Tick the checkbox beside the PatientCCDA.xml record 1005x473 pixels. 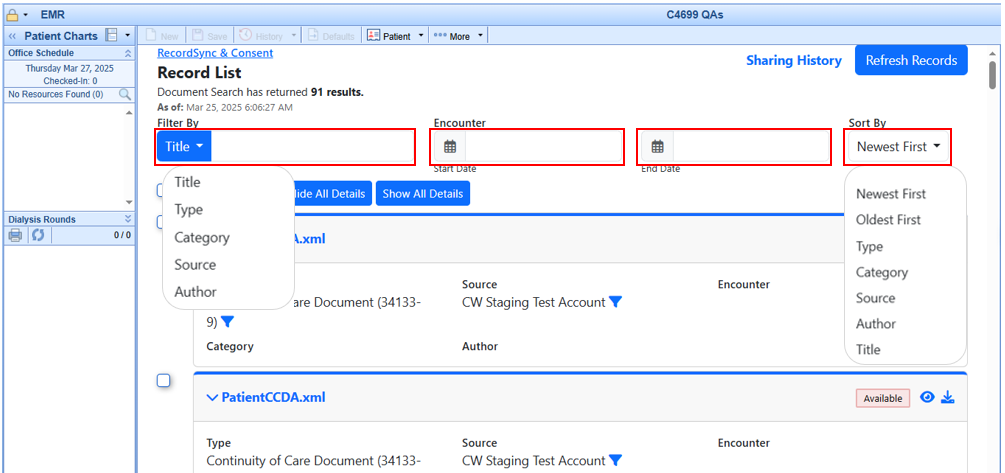[x=163, y=381]
